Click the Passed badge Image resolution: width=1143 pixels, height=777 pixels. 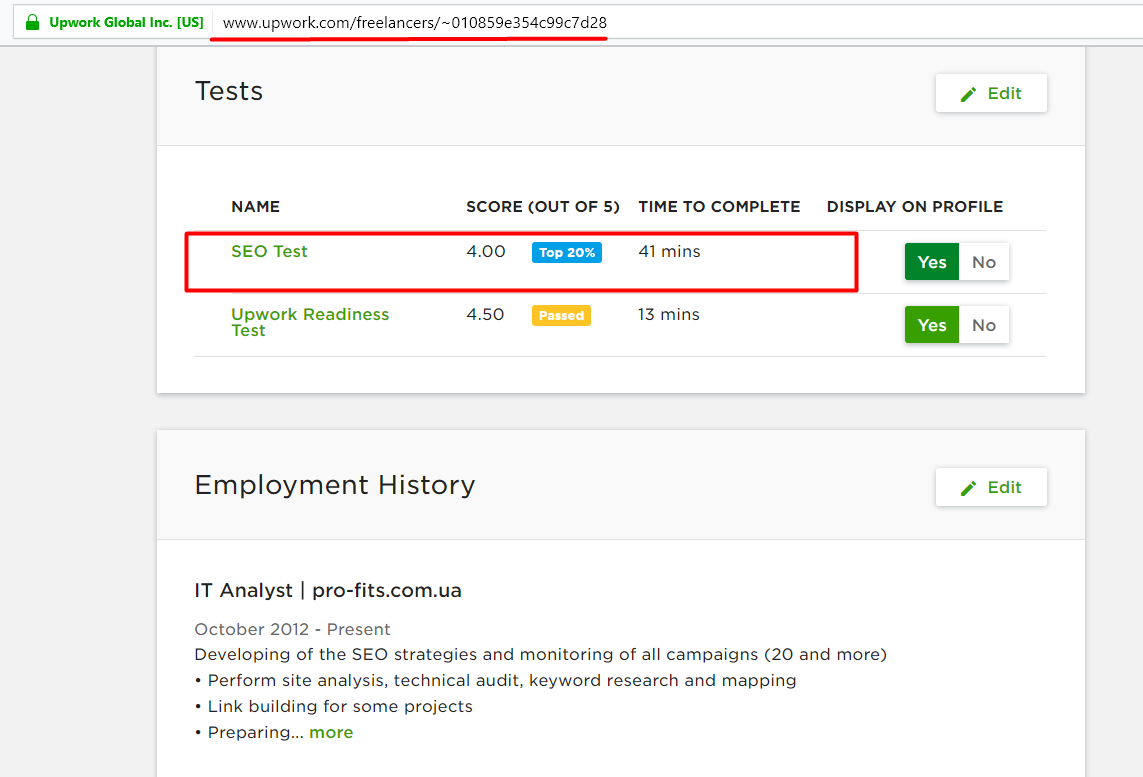(x=561, y=316)
